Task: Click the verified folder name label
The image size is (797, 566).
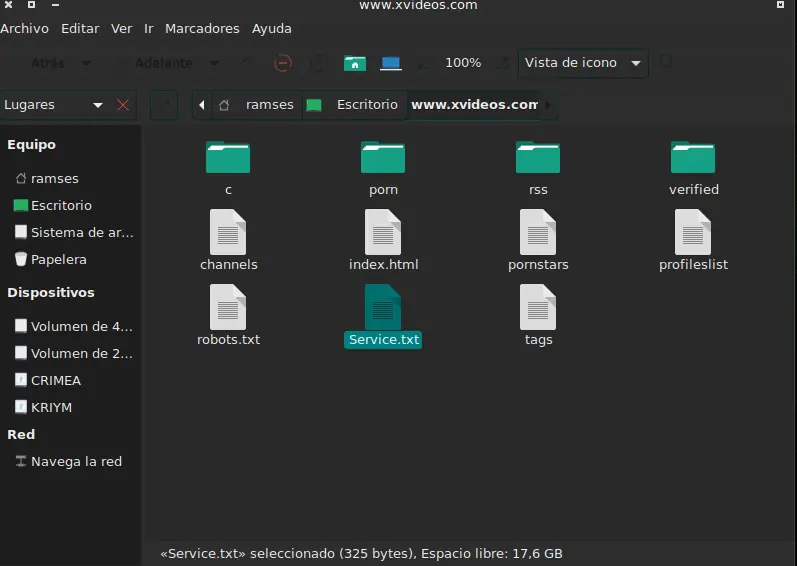Action: click(x=694, y=190)
